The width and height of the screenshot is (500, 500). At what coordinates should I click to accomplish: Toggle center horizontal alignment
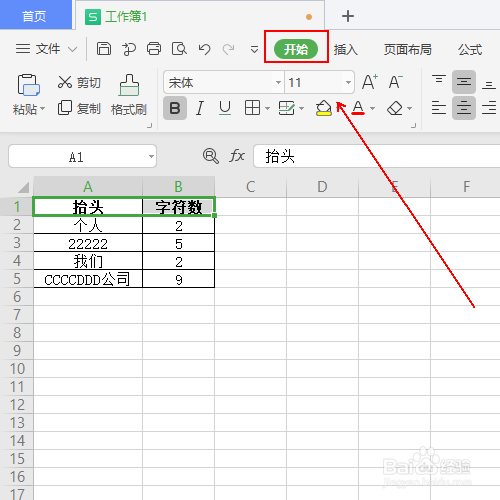pyautogui.click(x=464, y=108)
